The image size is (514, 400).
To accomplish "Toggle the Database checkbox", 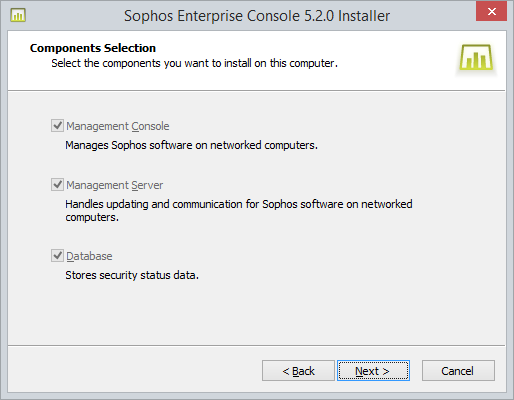I will click(x=57, y=256).
